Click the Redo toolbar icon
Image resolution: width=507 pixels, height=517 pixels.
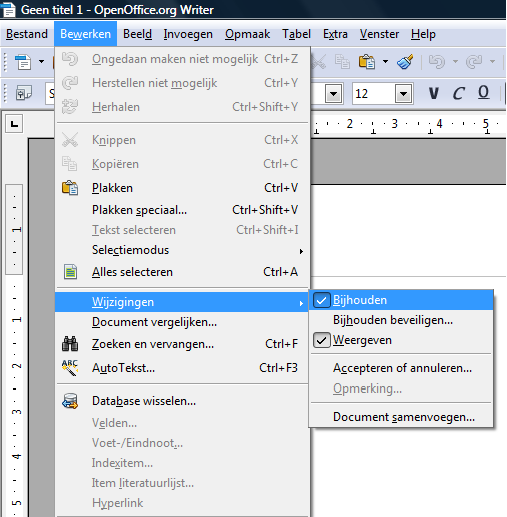tap(474, 62)
